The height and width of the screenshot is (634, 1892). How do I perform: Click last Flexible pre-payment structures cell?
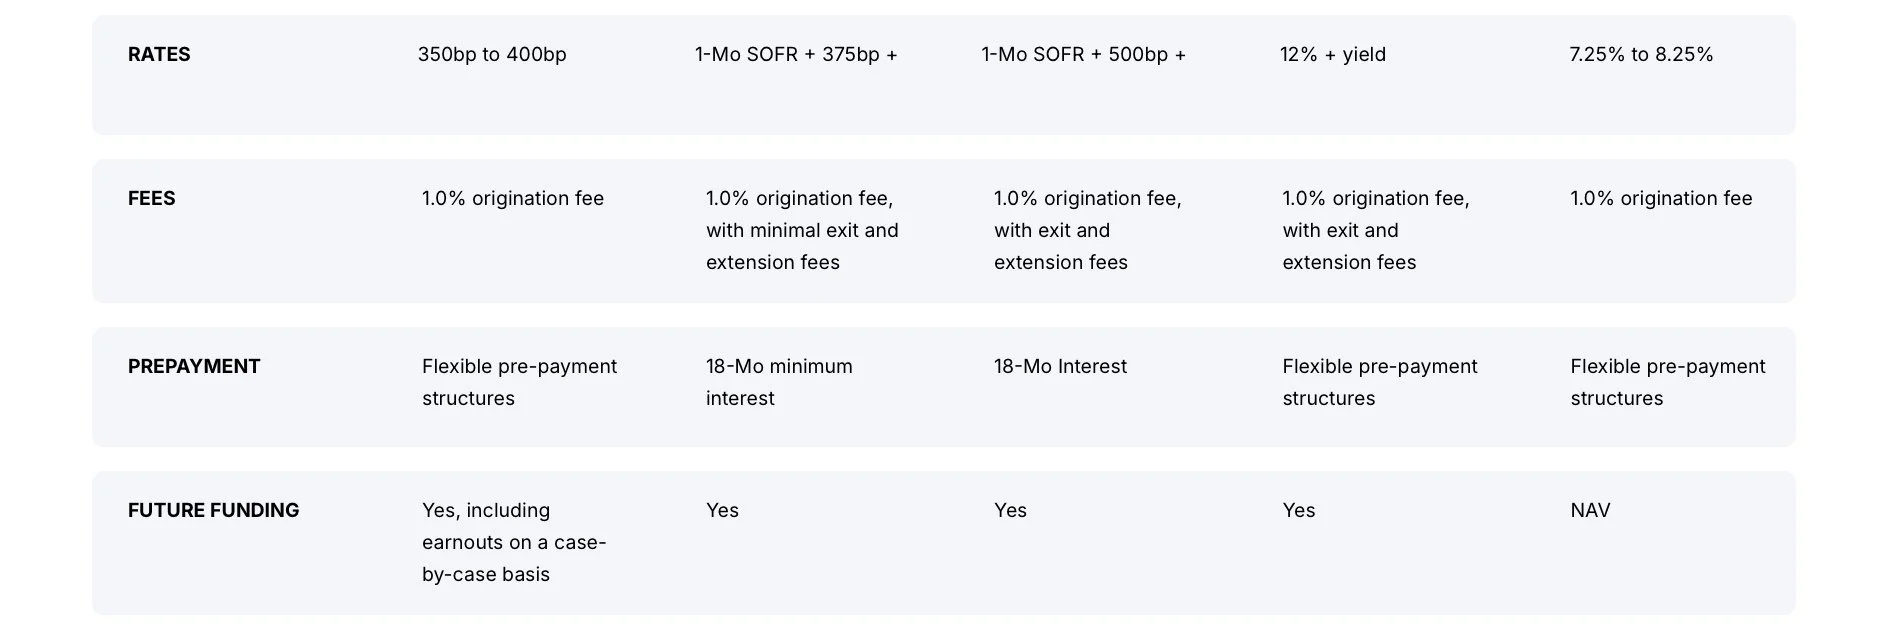coord(1668,382)
